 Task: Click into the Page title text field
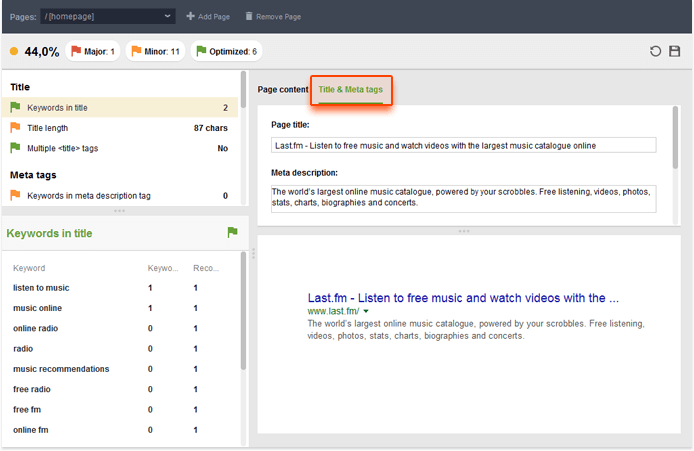pyautogui.click(x=463, y=145)
